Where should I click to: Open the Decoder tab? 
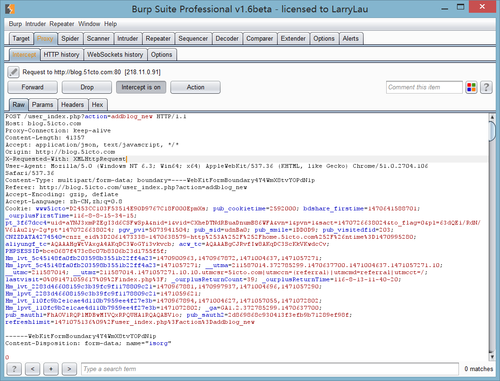click(x=227, y=39)
